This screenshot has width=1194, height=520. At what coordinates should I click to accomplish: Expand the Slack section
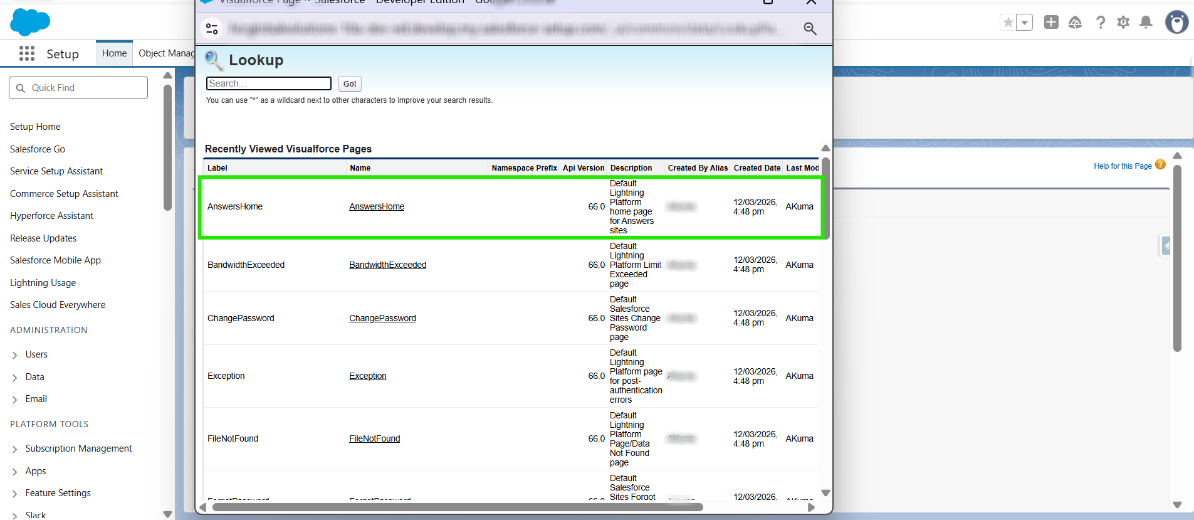tap(15, 515)
